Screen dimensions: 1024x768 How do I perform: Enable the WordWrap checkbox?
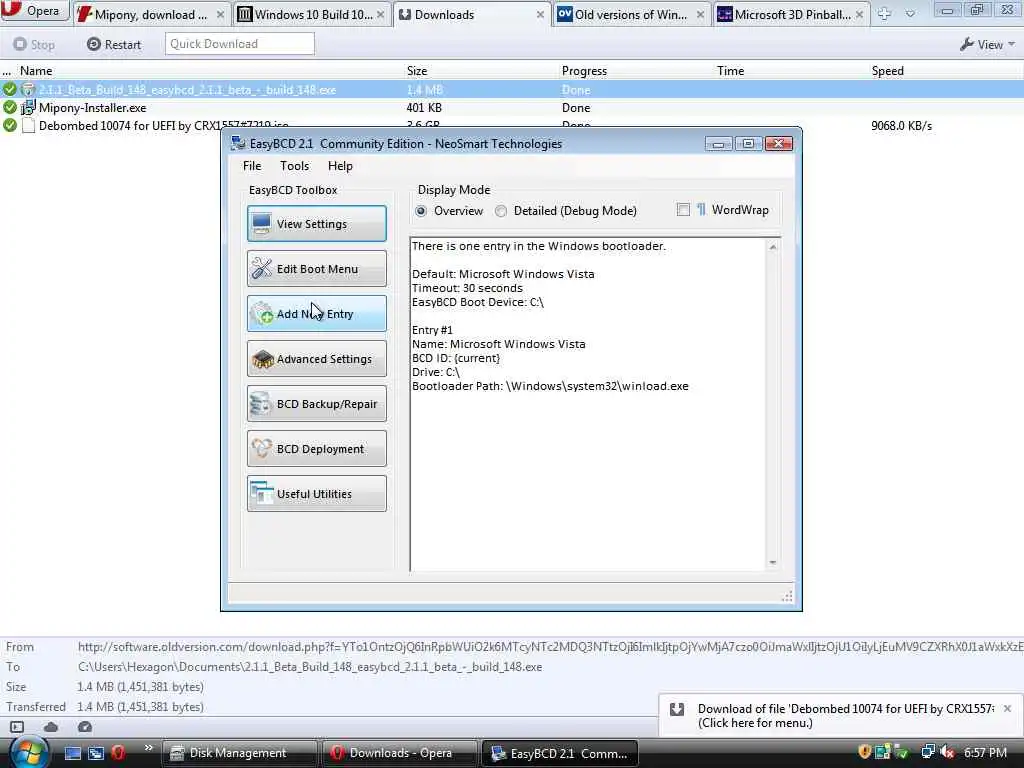(683, 210)
